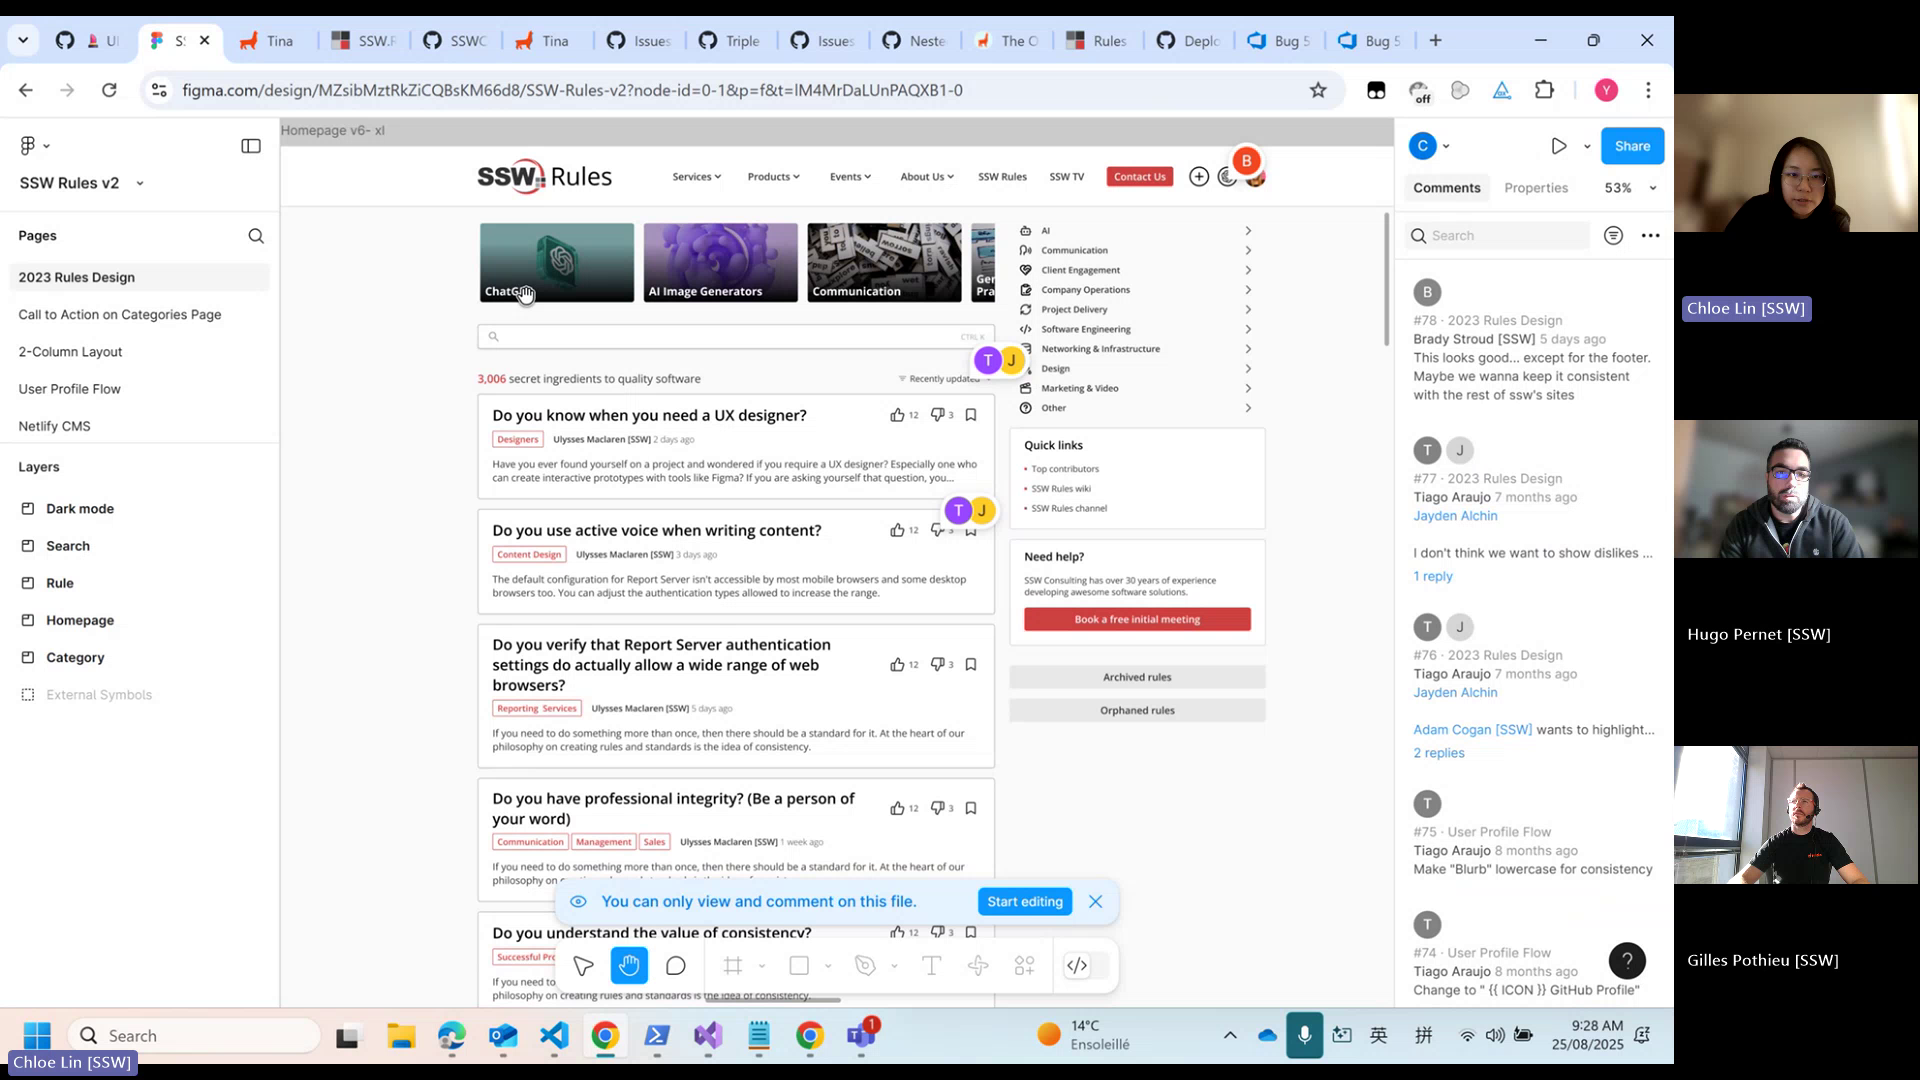The height and width of the screenshot is (1080, 1920).
Task: Switch to the Properties tab
Action: (x=1536, y=188)
